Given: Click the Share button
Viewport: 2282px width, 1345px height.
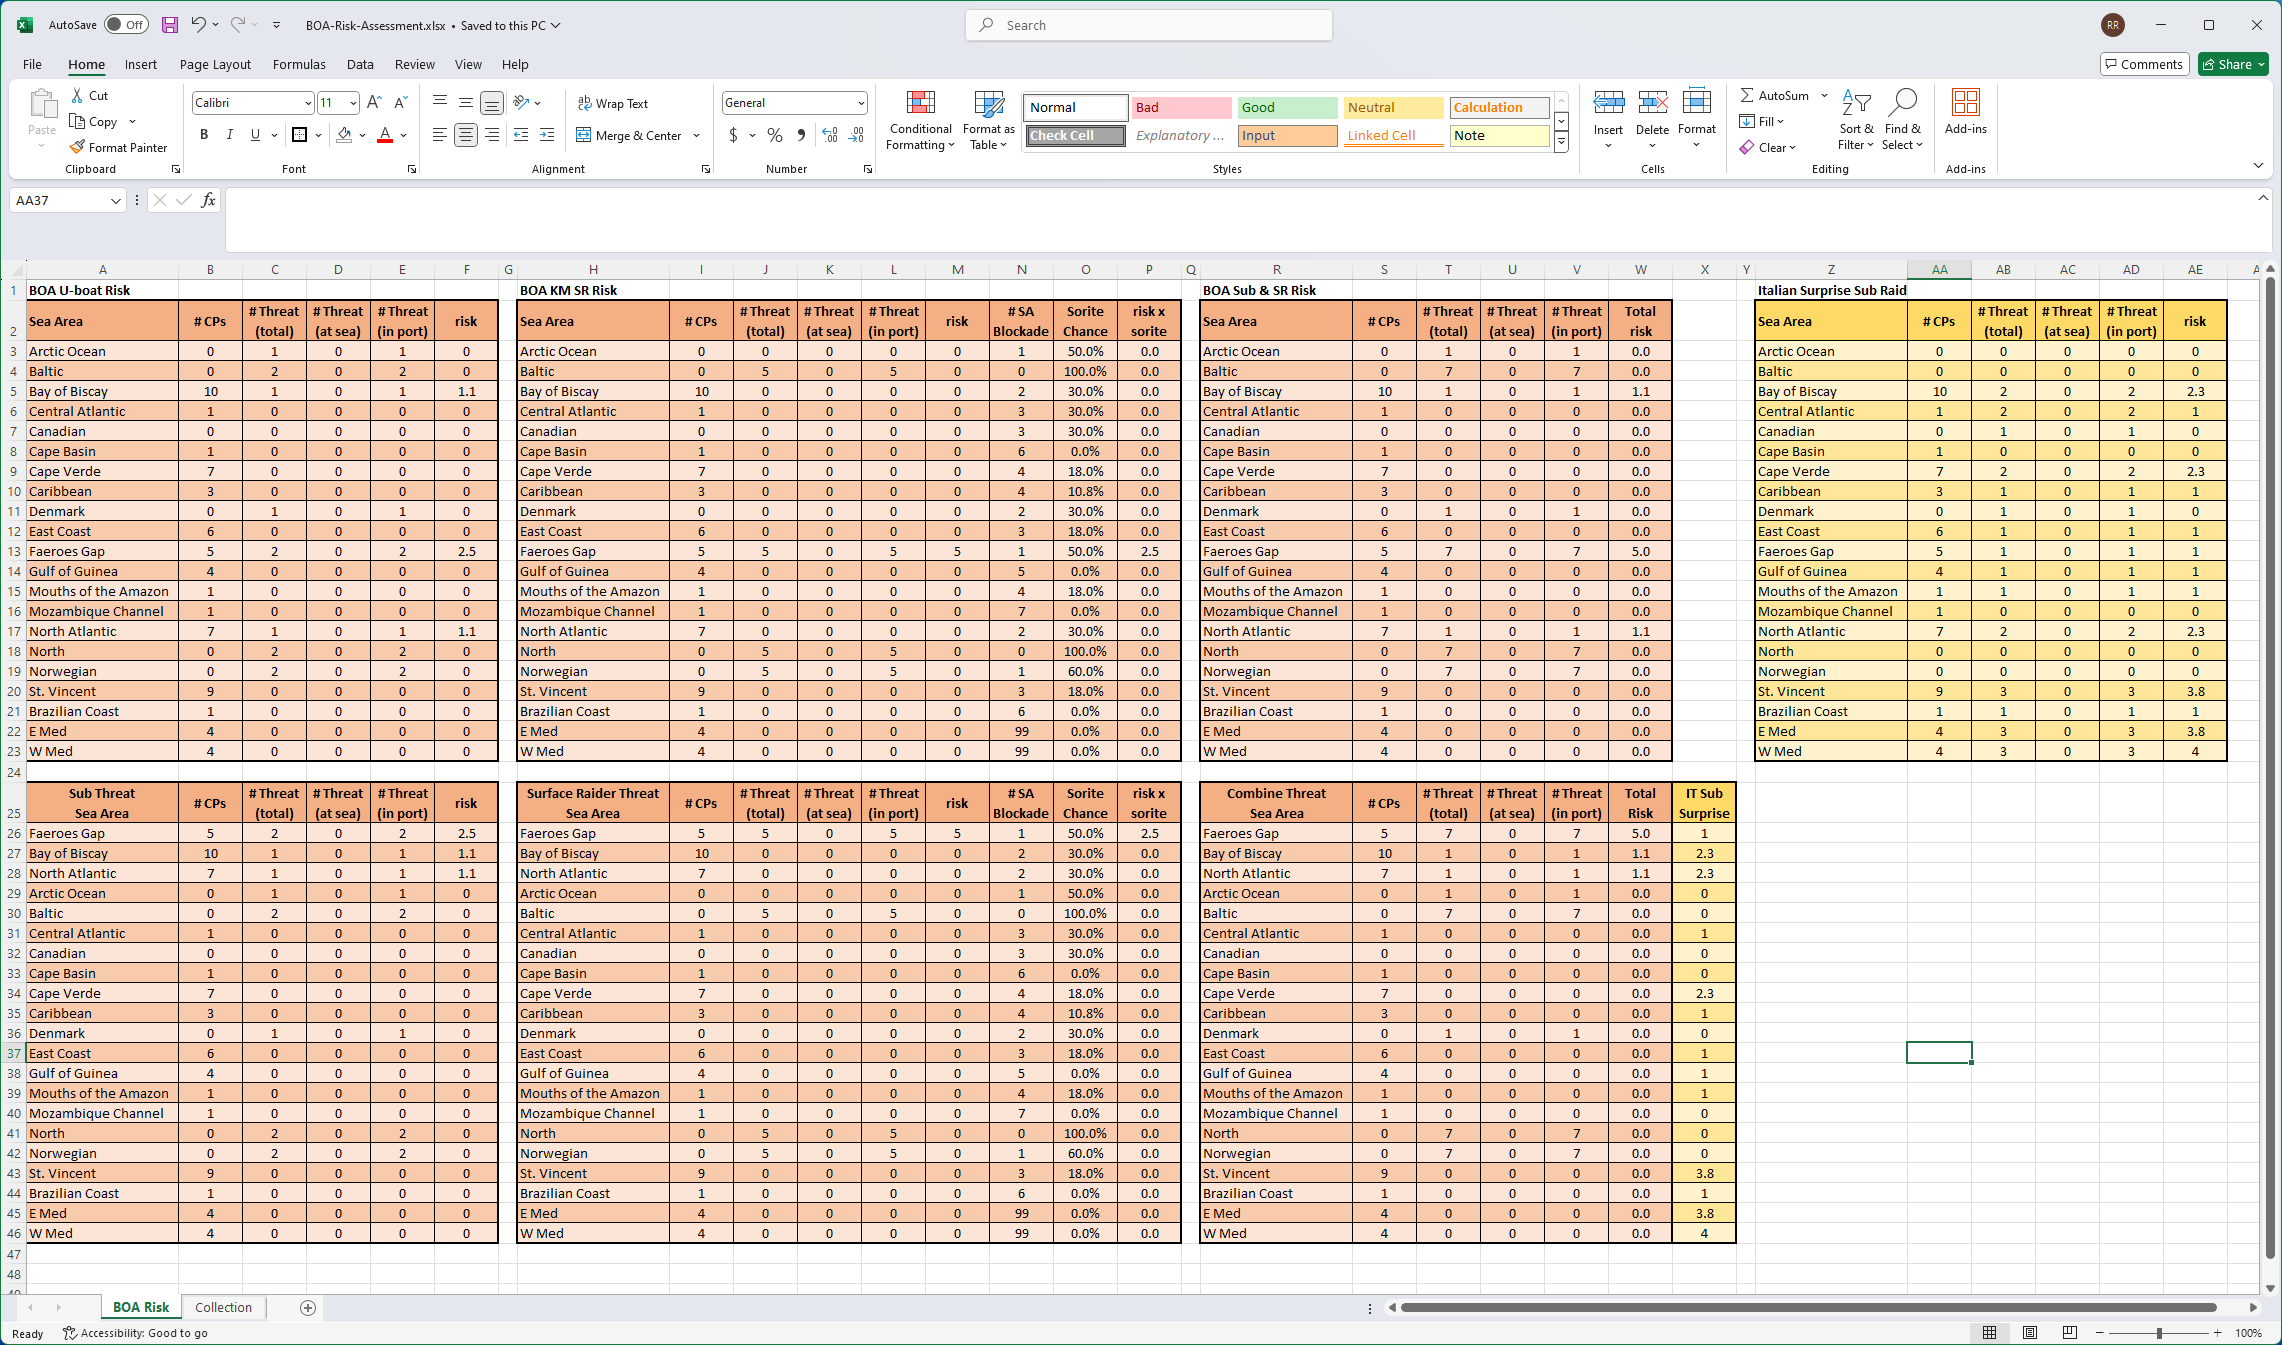Looking at the screenshot, I should pos(2233,64).
